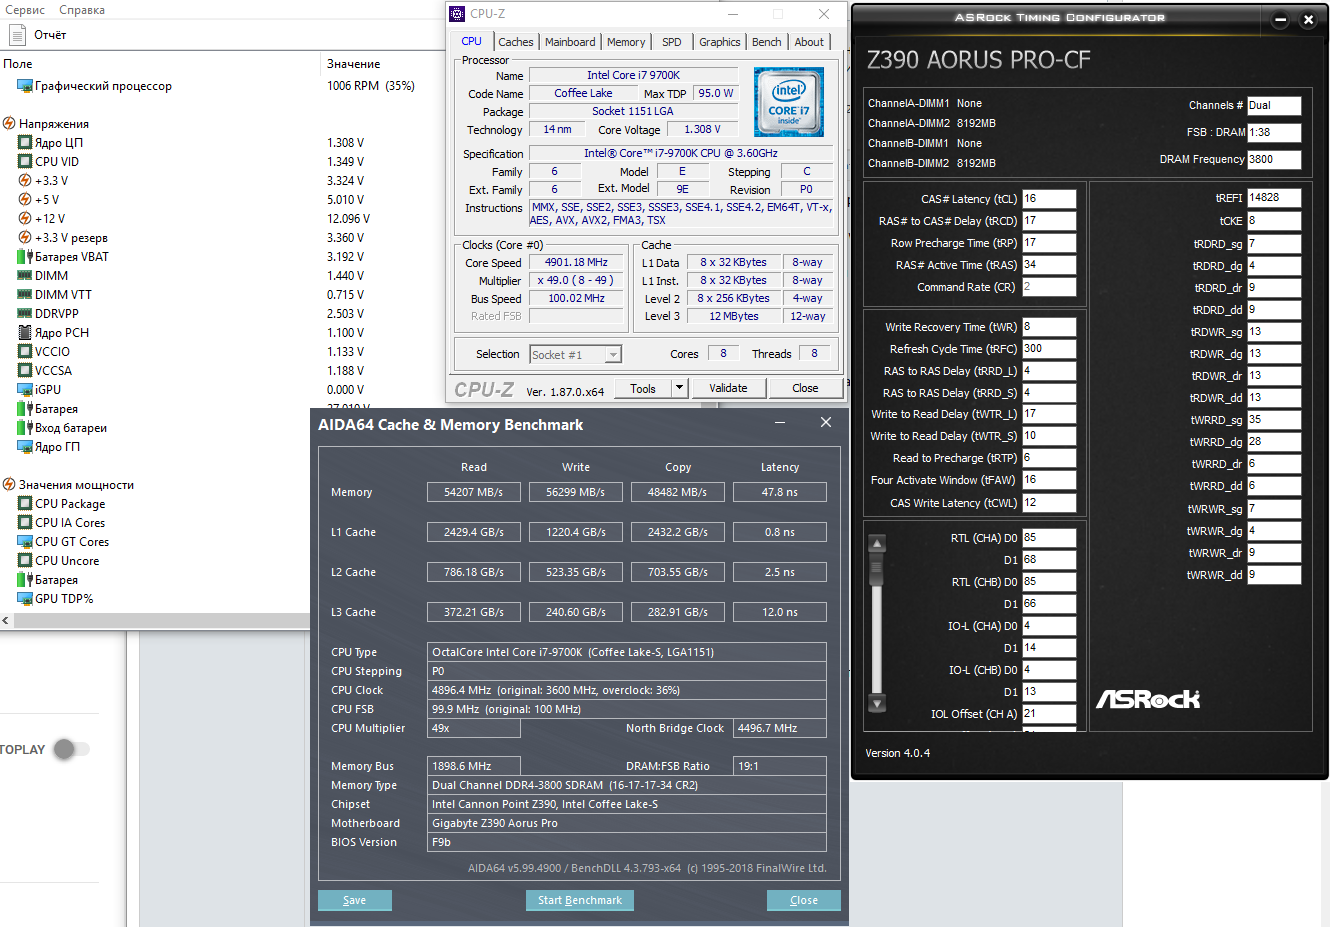Click the CPU Package row icon
Screen dimensions: 1330x927
point(25,504)
